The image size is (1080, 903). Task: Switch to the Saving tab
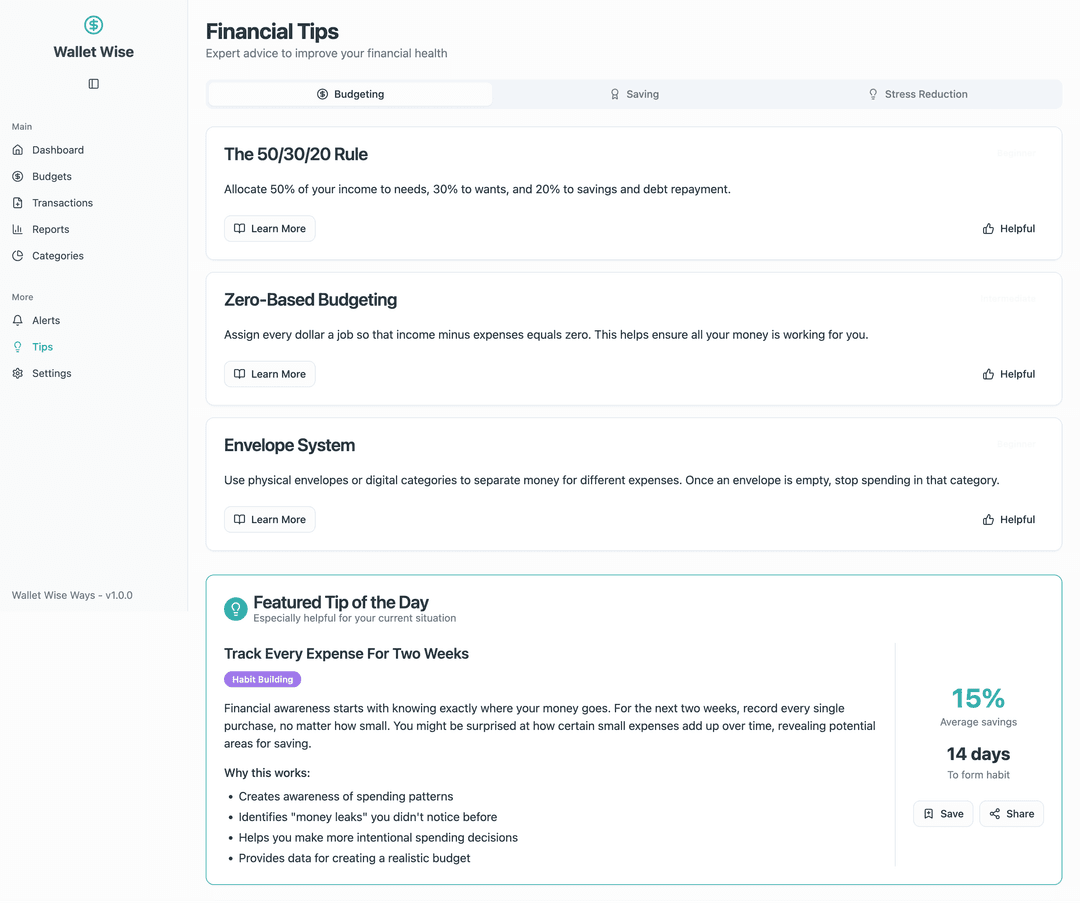(x=634, y=93)
